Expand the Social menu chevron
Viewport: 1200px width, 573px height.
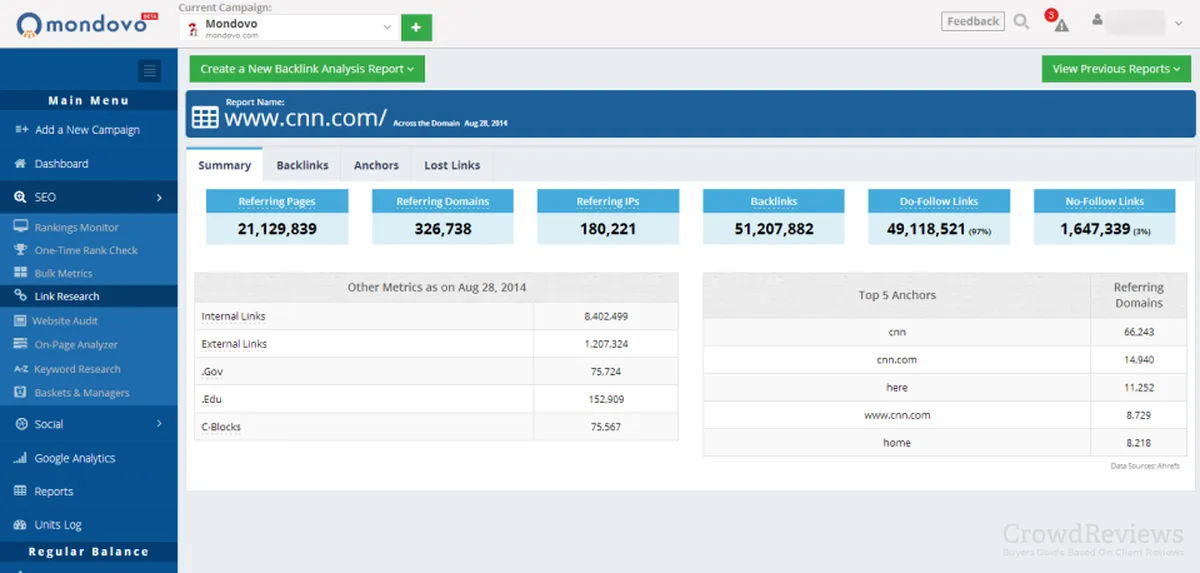tap(159, 424)
